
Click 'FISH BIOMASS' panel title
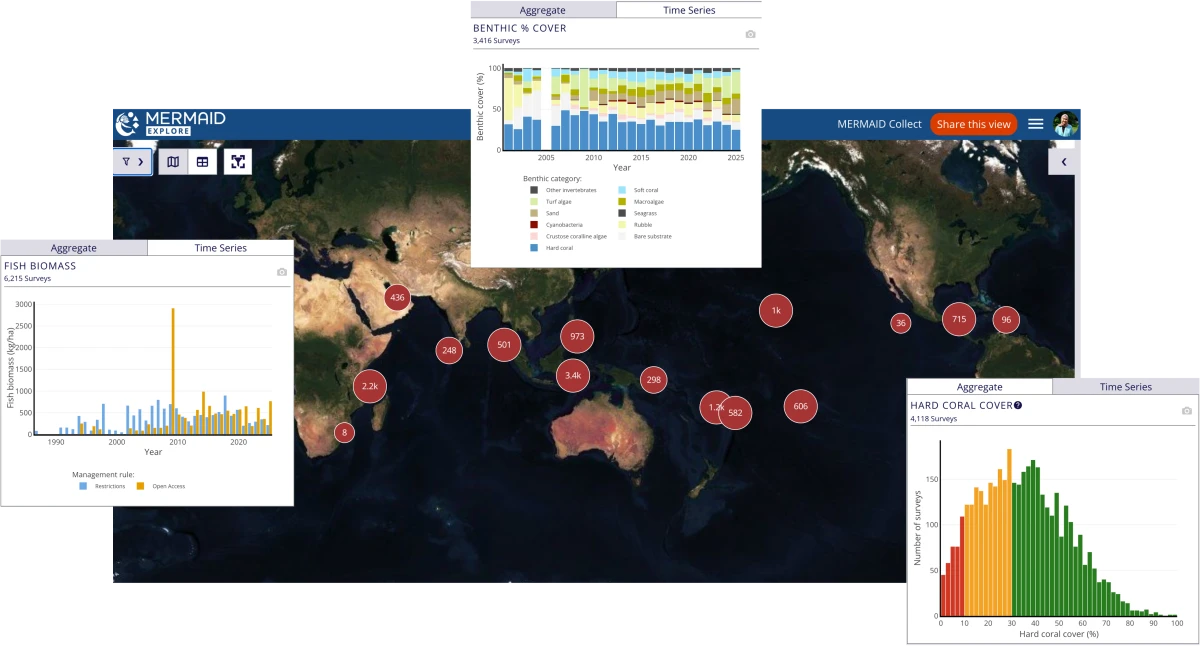point(40,266)
